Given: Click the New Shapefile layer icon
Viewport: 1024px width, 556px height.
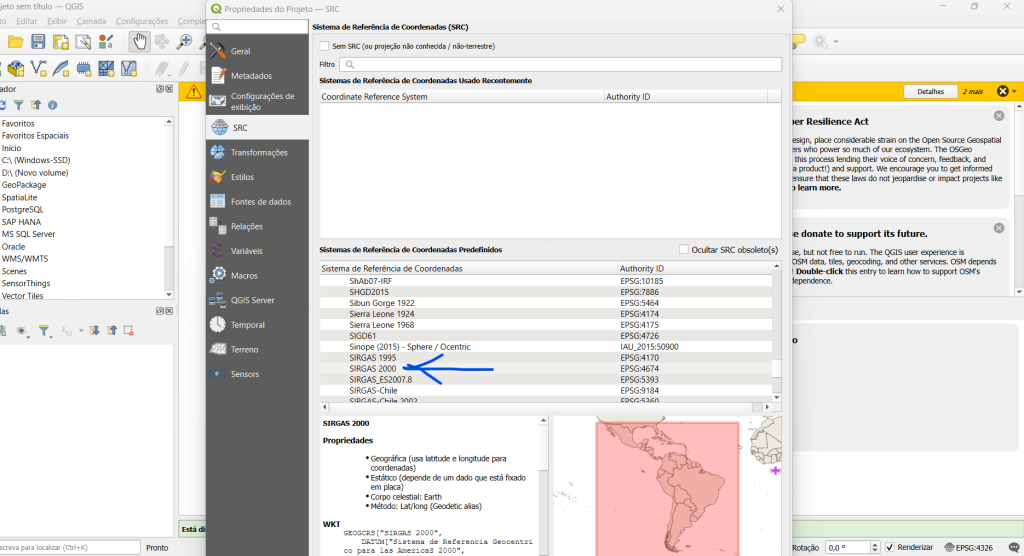Looking at the screenshot, I should click(39, 68).
